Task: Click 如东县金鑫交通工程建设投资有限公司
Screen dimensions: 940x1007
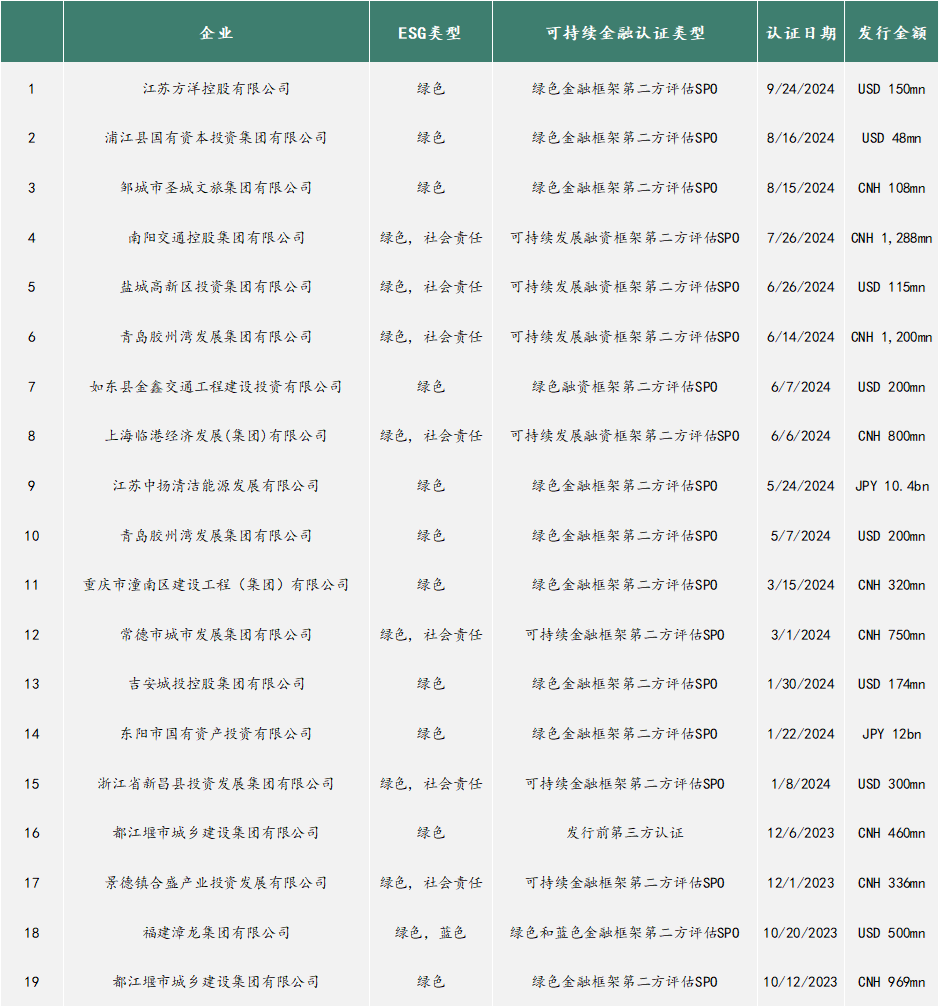Action: [216, 387]
